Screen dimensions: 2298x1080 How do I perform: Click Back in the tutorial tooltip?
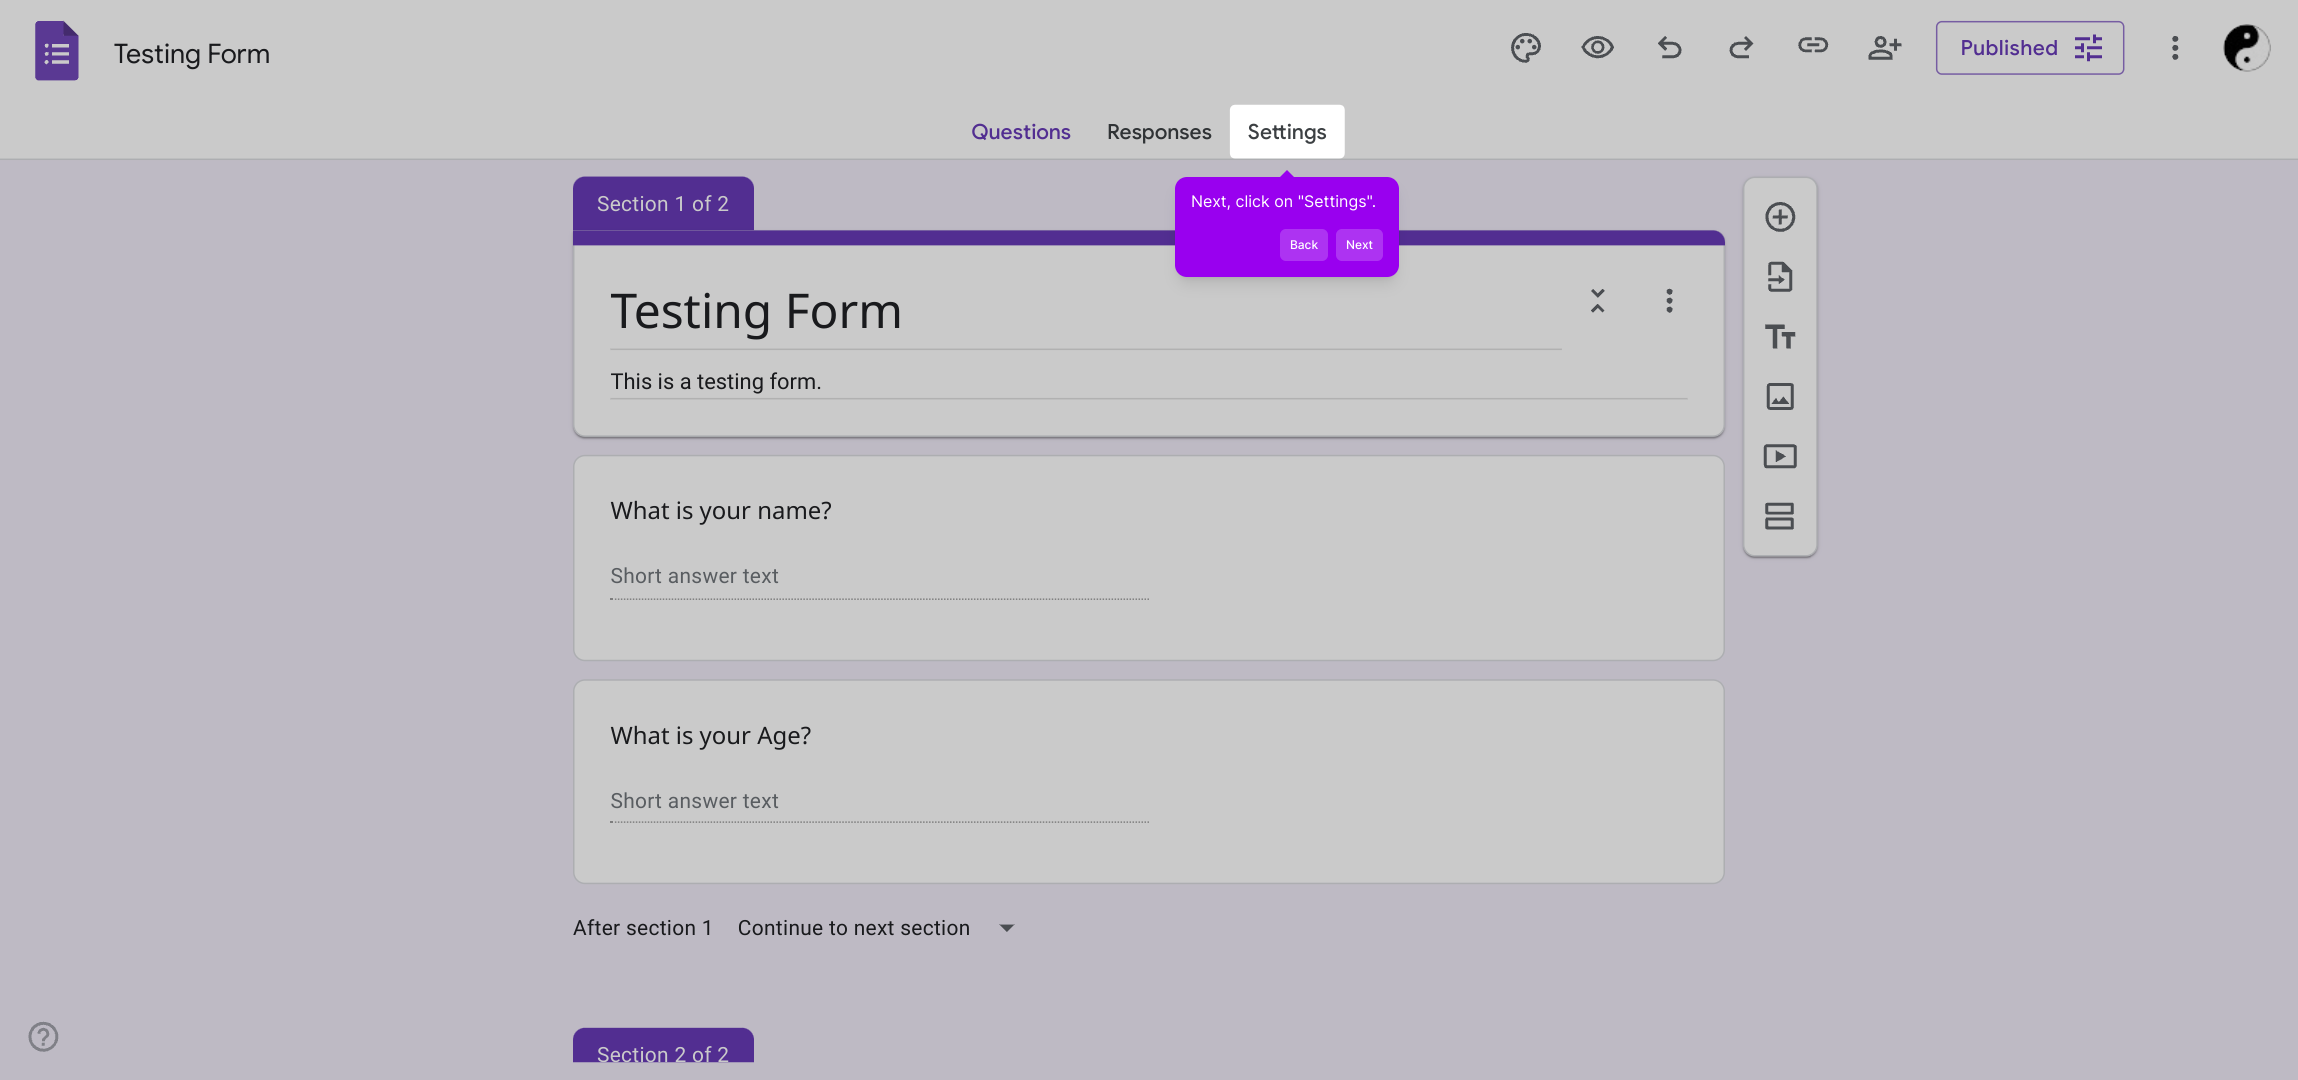click(1304, 245)
